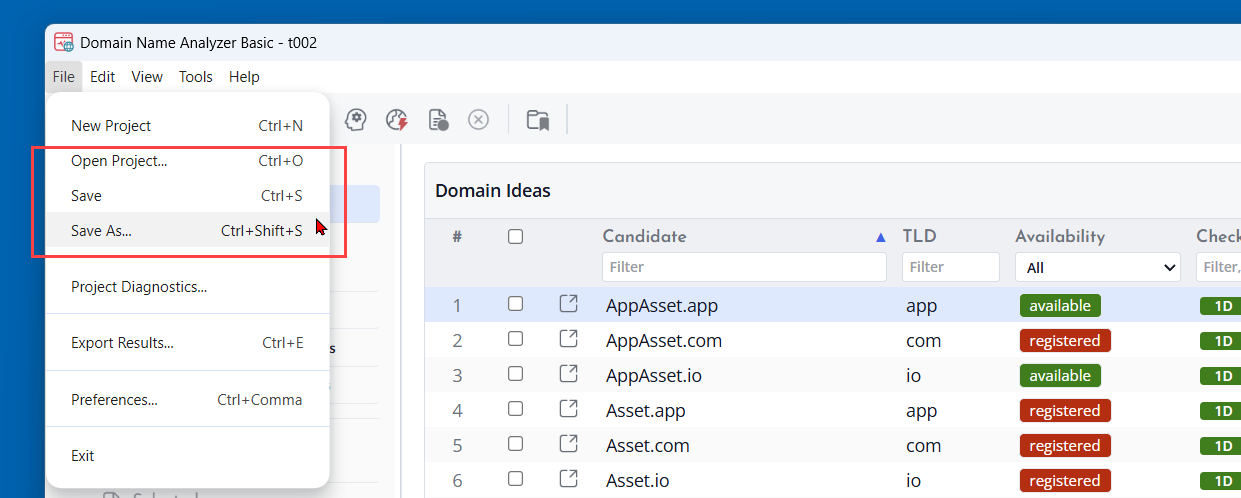Click the available badge for AppAsset.app

pos(1060,305)
